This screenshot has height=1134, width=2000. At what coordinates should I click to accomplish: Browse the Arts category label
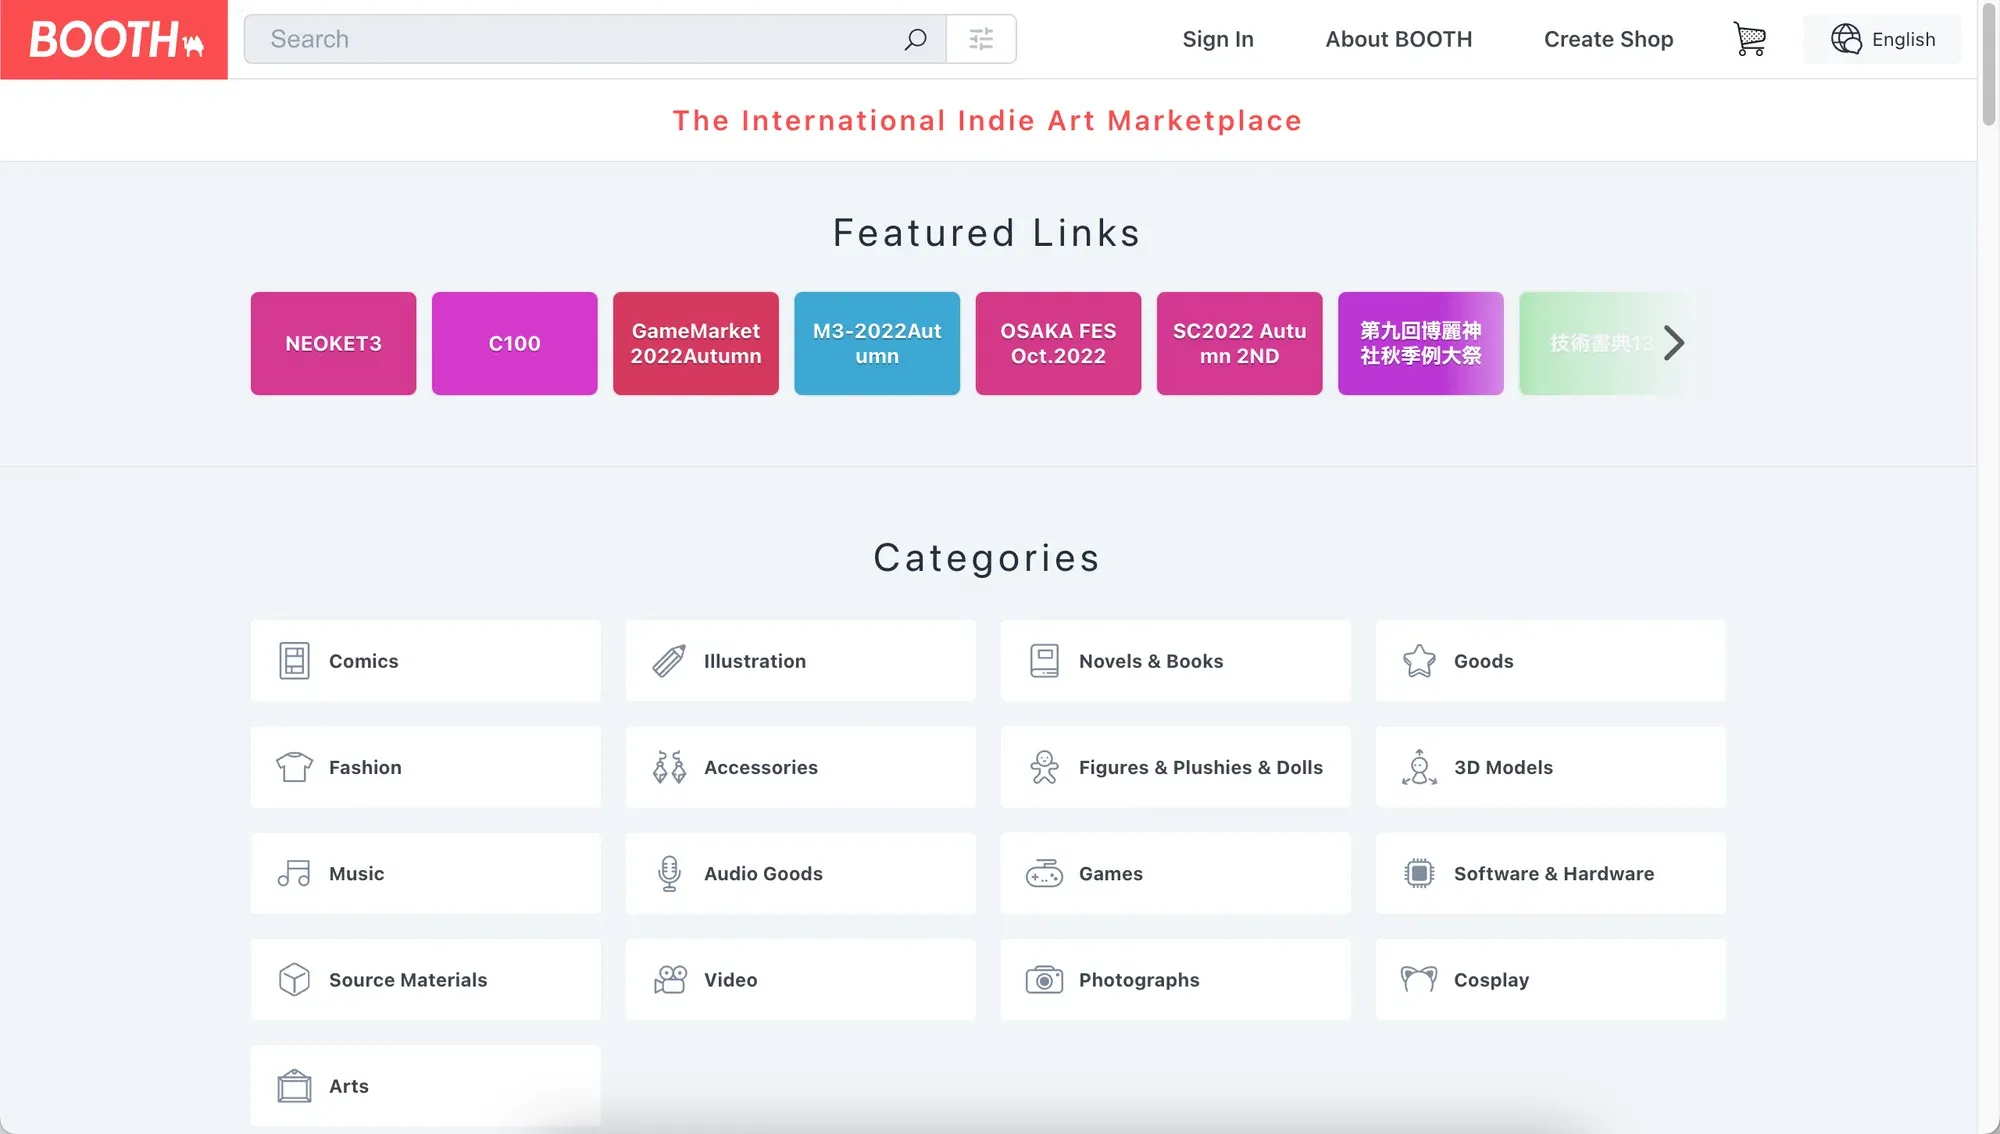tap(348, 1085)
